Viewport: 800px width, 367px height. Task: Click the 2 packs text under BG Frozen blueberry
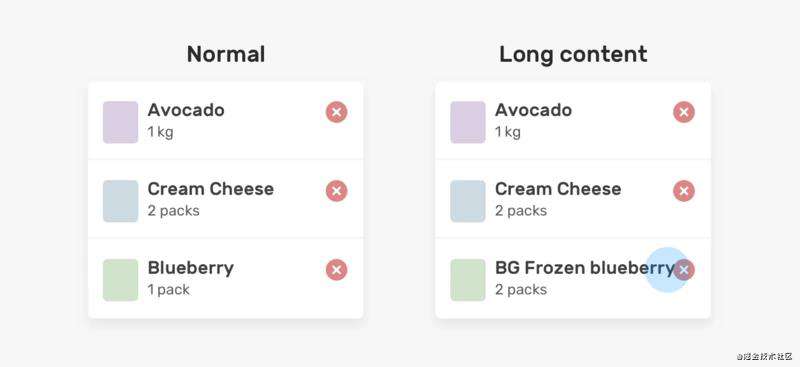tap(521, 290)
